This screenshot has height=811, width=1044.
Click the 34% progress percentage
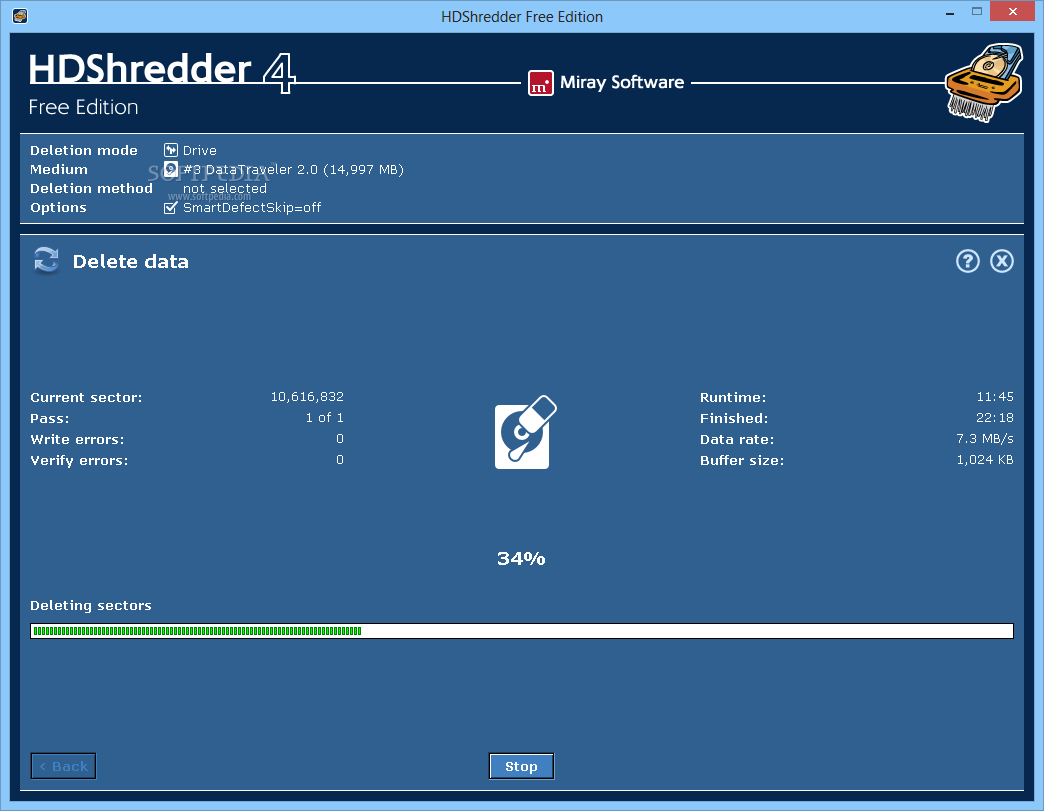pyautogui.click(x=521, y=559)
